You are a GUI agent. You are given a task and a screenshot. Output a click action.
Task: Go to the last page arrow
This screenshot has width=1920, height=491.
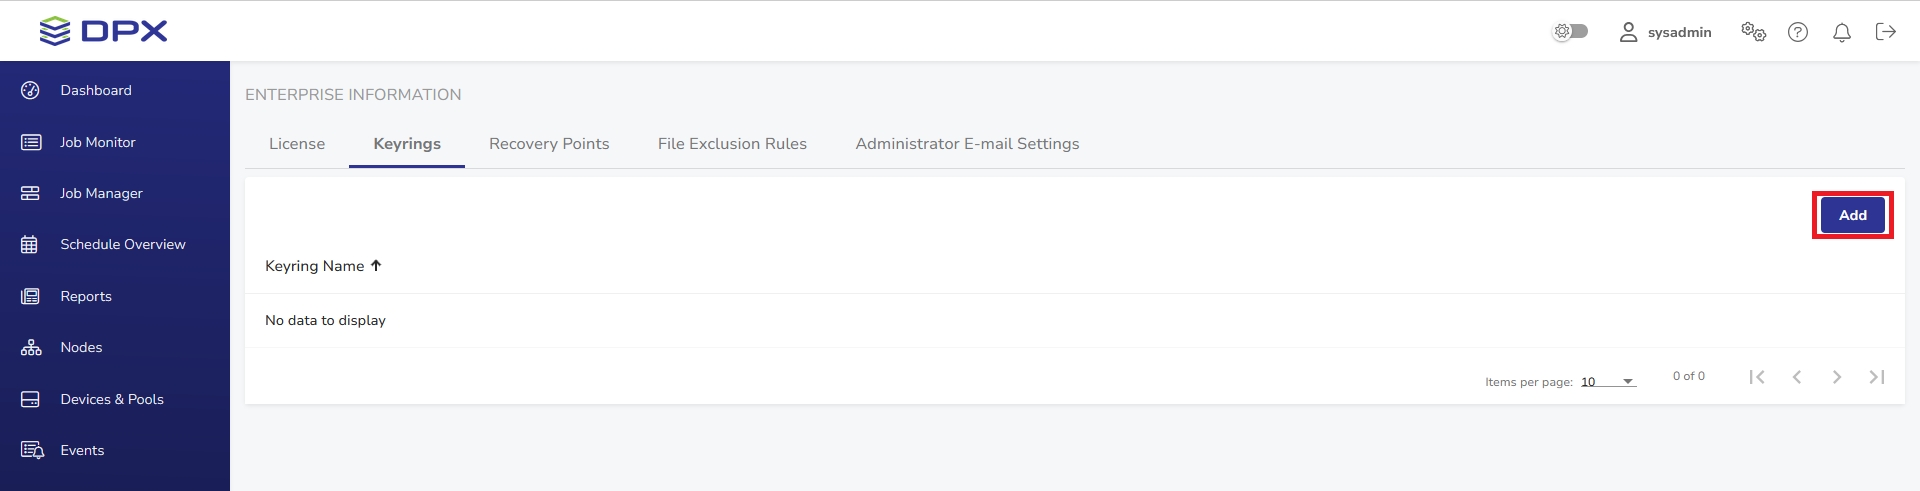point(1877,377)
